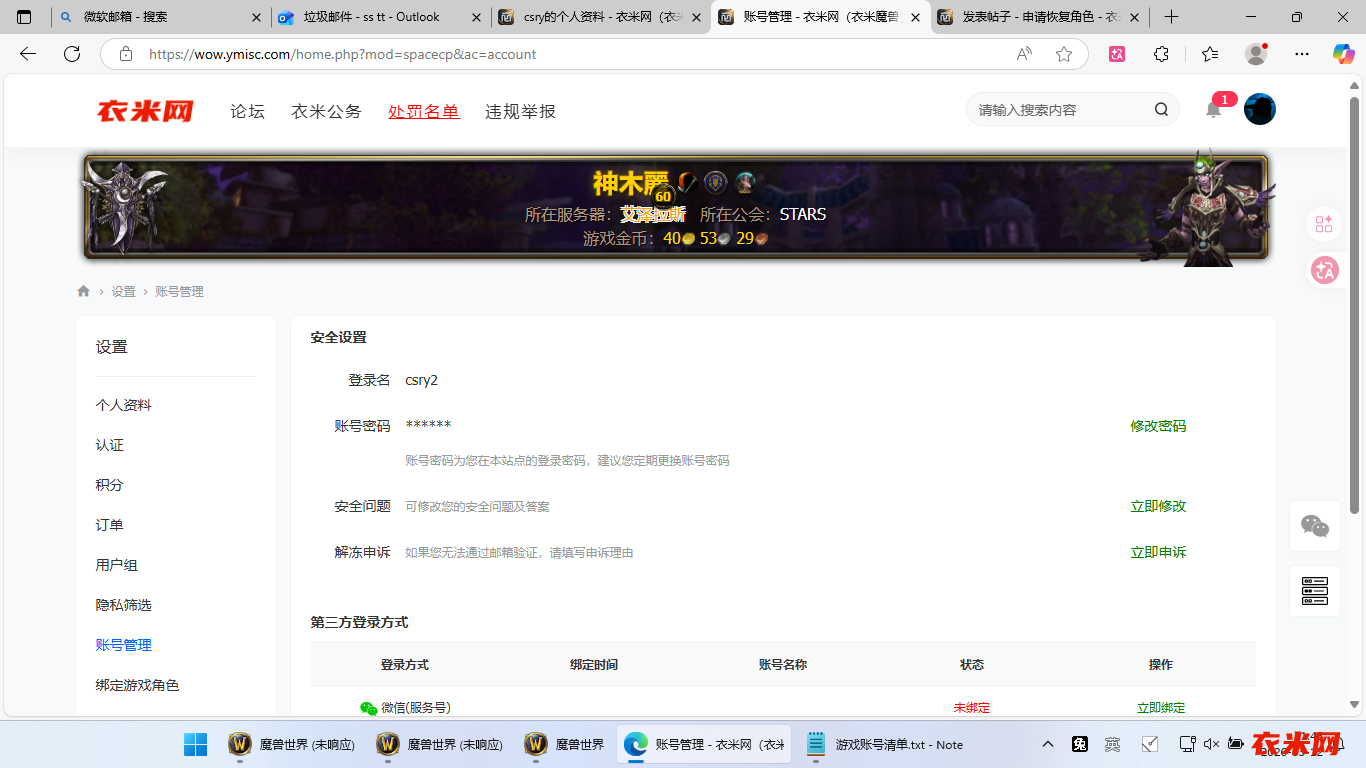
Task: Click the muted volume tray icon
Action: pos(1211,744)
